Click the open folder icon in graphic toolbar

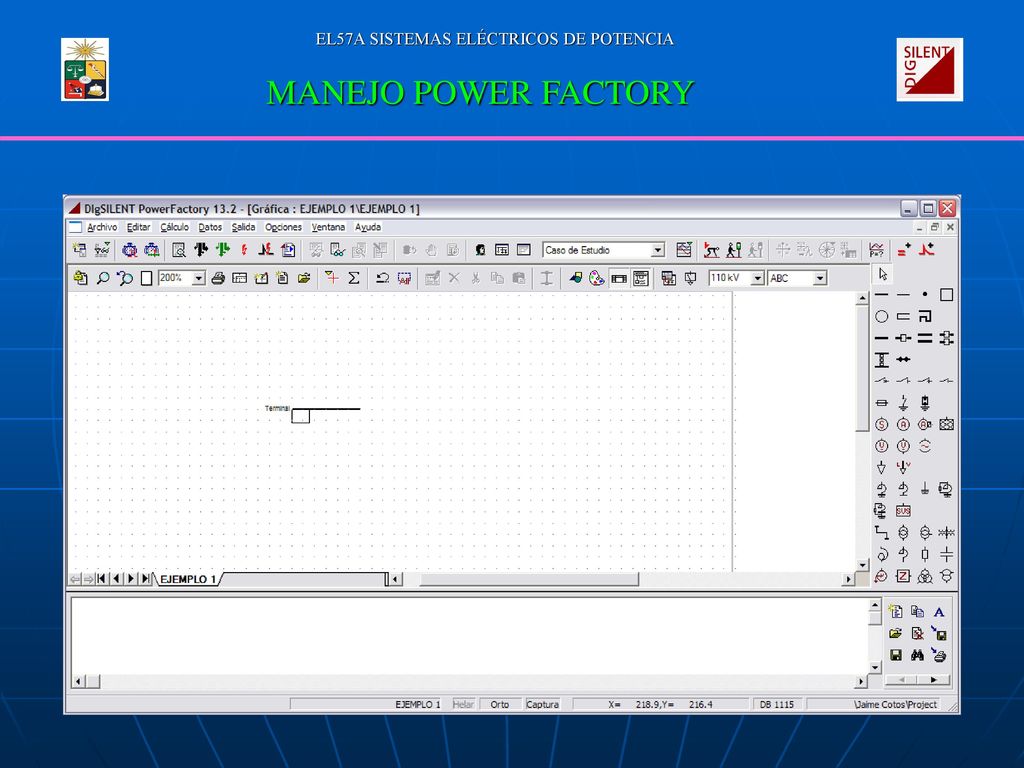304,278
